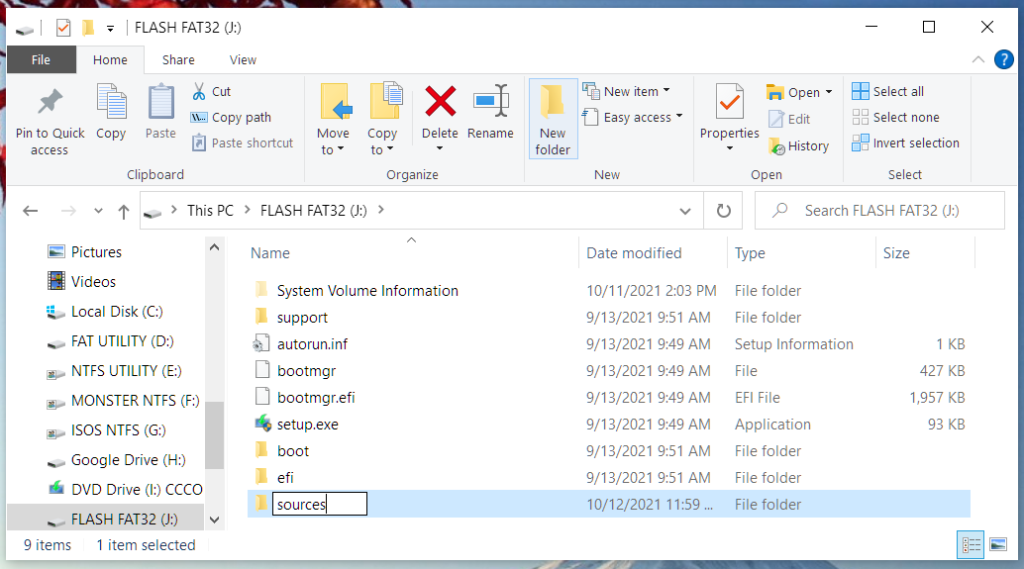
Task: Select NTFS UTILITY (E:) drive
Action: pos(114,370)
